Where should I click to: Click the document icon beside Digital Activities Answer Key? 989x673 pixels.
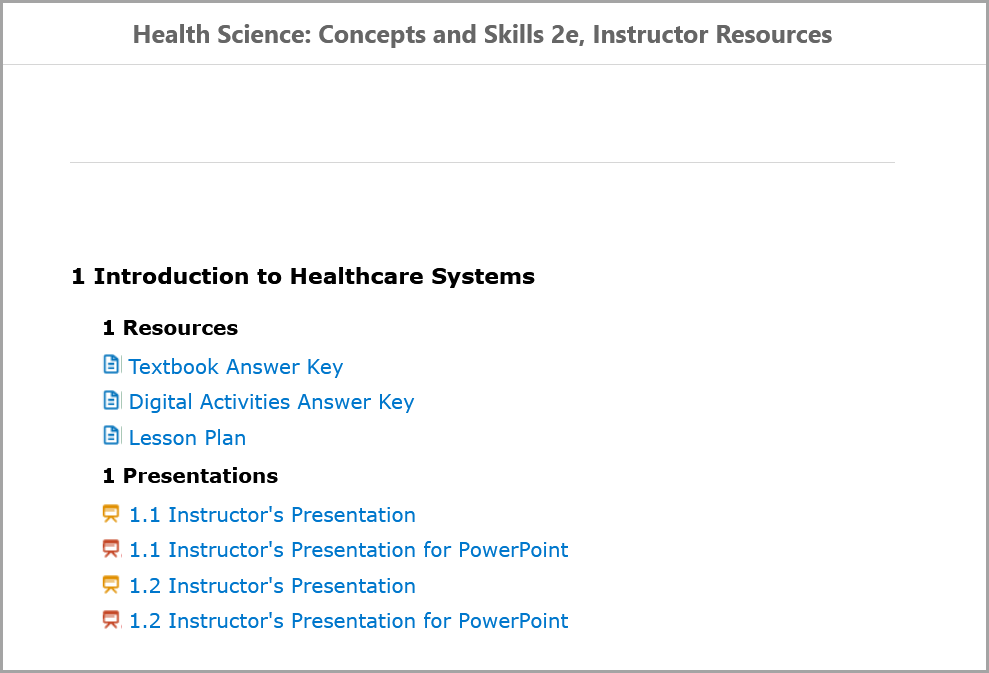[111, 400]
